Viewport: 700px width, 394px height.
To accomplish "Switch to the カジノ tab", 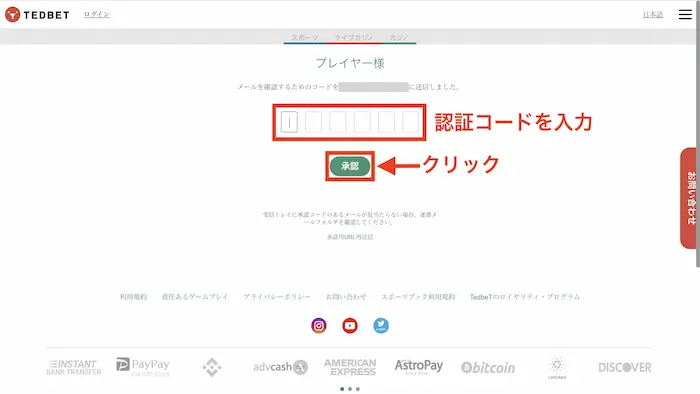I will tap(399, 37).
